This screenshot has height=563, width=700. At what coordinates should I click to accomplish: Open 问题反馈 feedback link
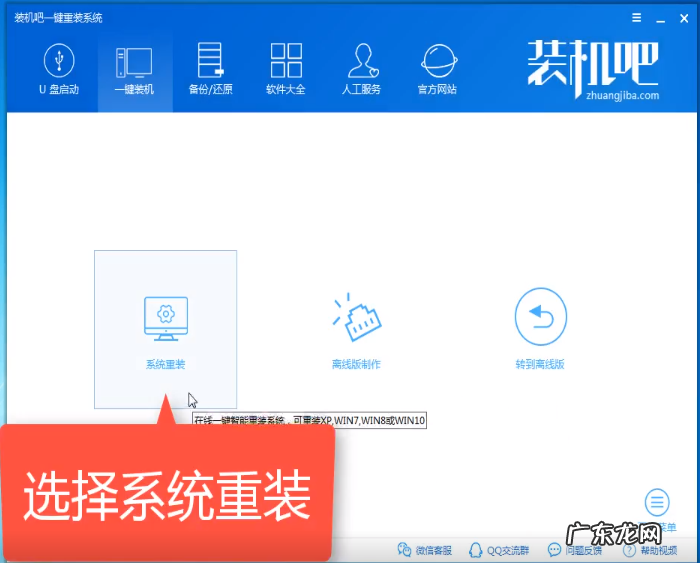point(575,550)
